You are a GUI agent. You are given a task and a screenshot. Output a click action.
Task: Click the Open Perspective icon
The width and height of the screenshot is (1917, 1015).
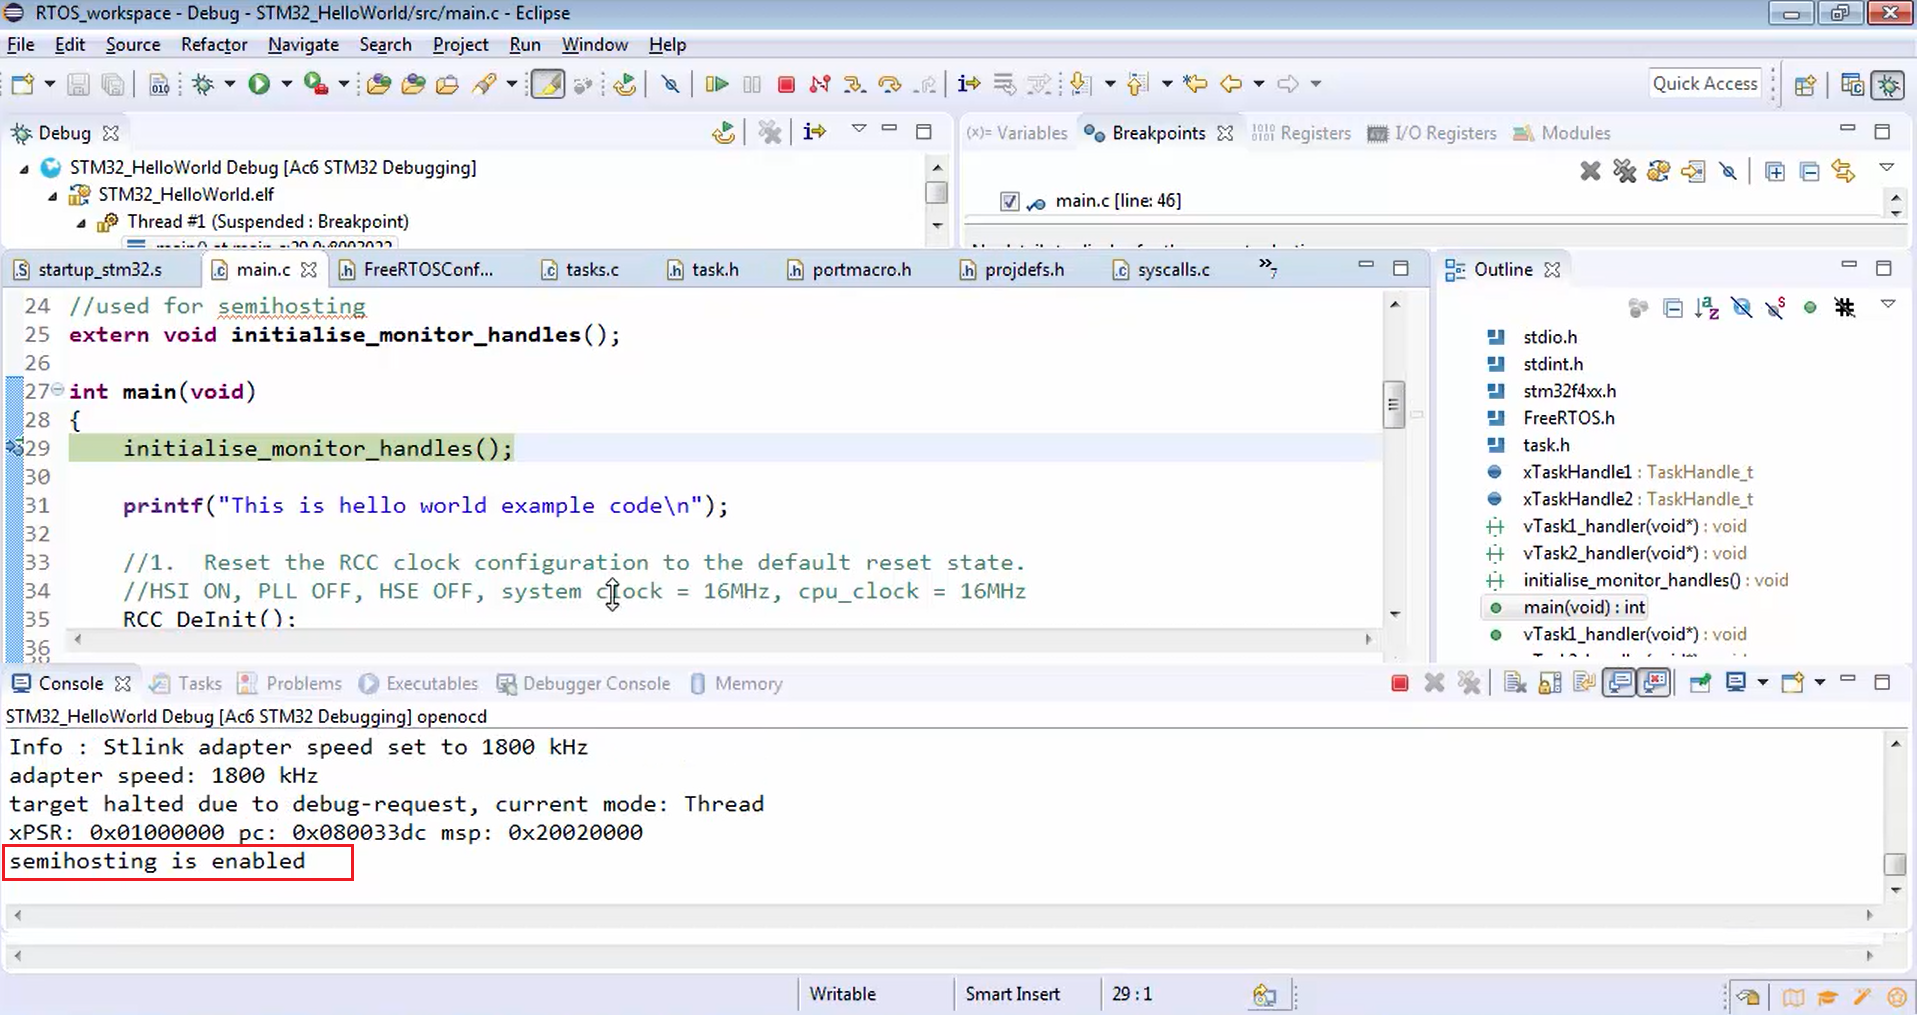point(1805,85)
